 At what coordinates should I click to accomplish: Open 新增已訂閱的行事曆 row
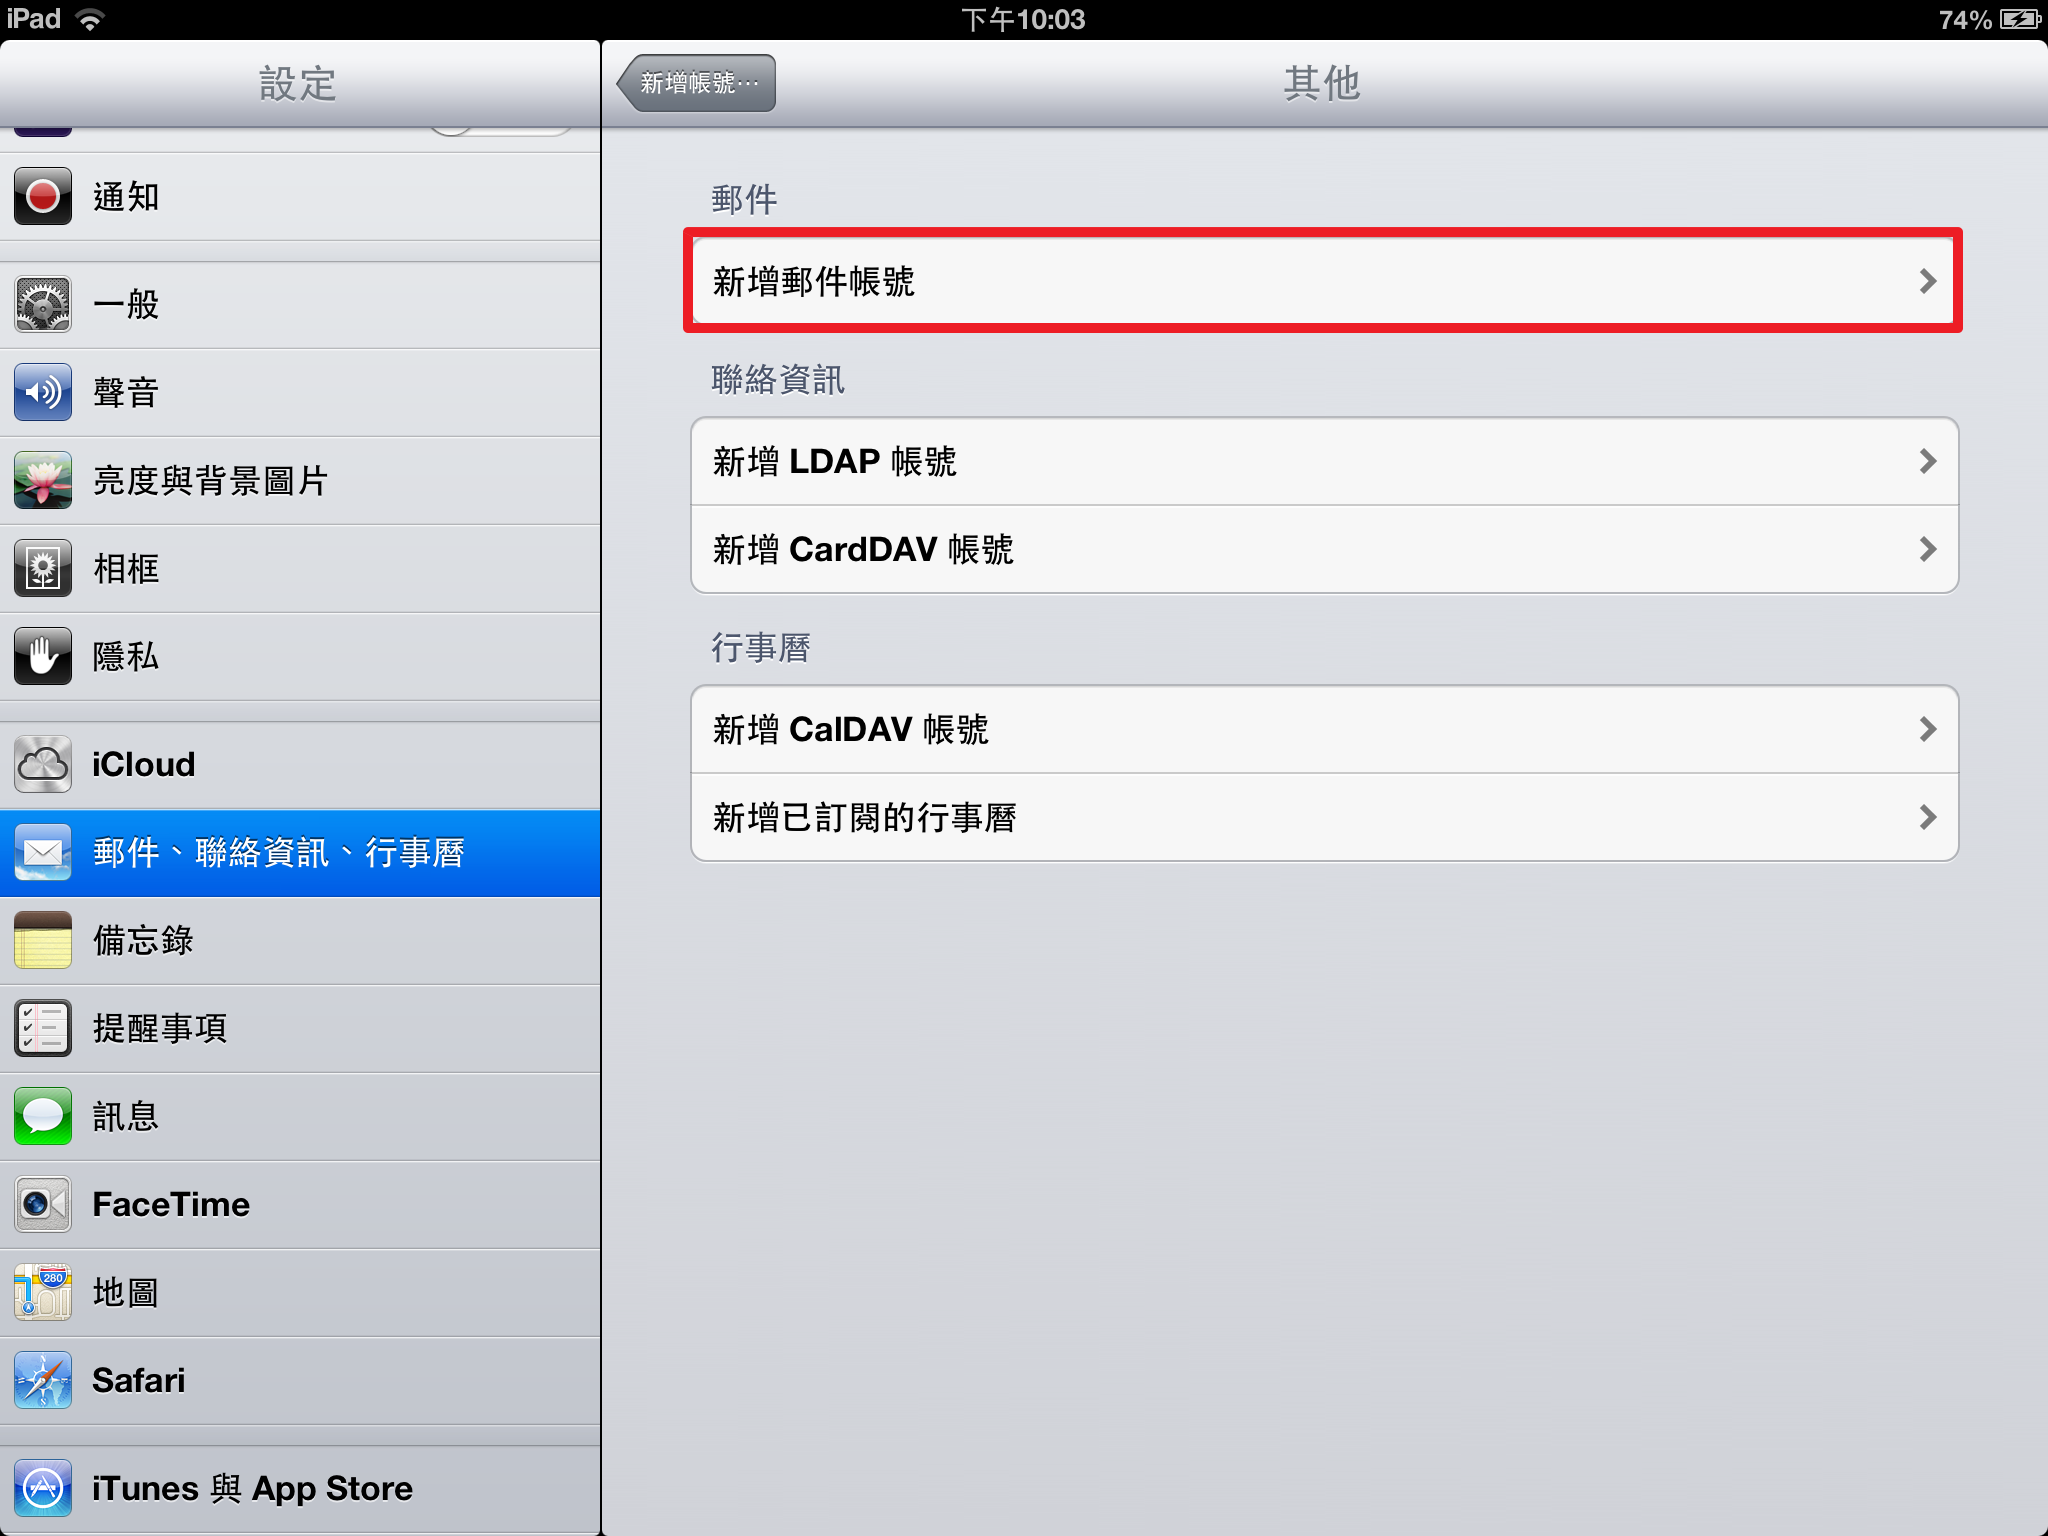tap(1324, 817)
